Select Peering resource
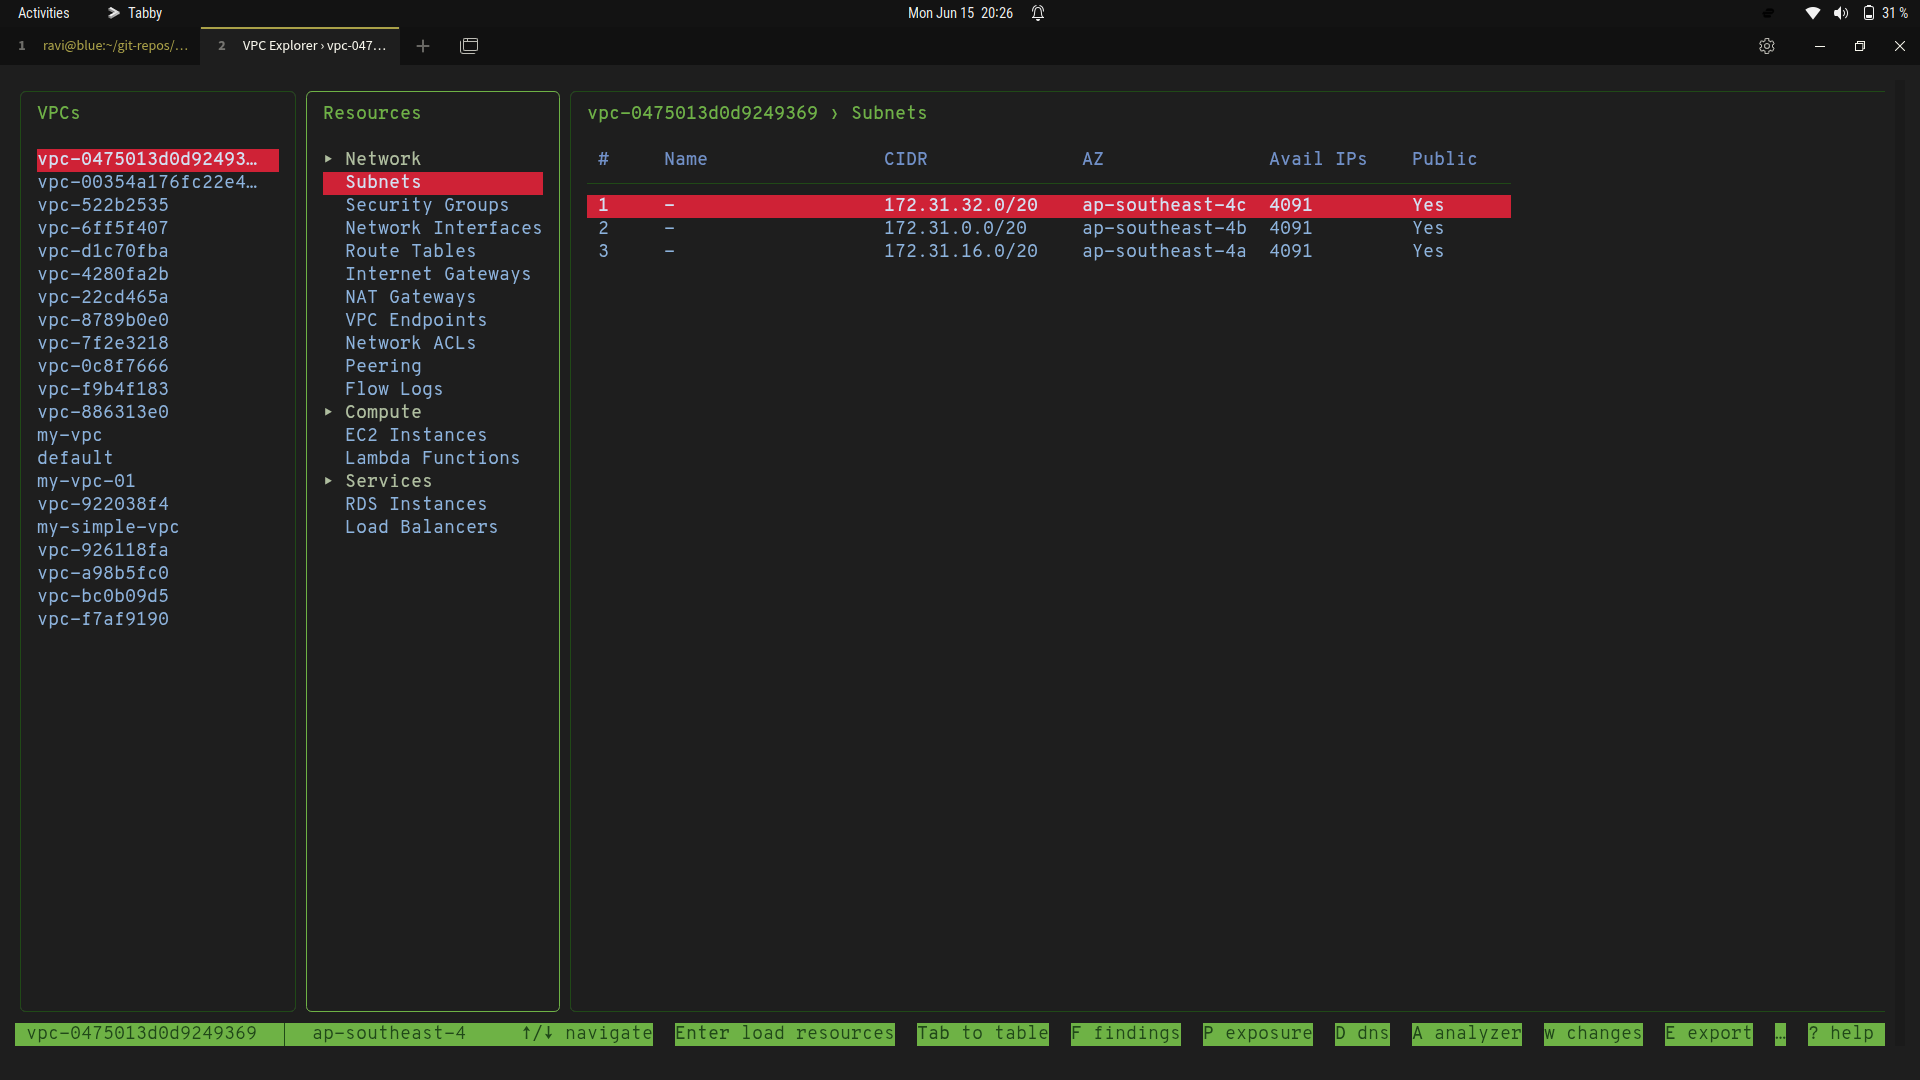Image resolution: width=1920 pixels, height=1080 pixels. [383, 366]
